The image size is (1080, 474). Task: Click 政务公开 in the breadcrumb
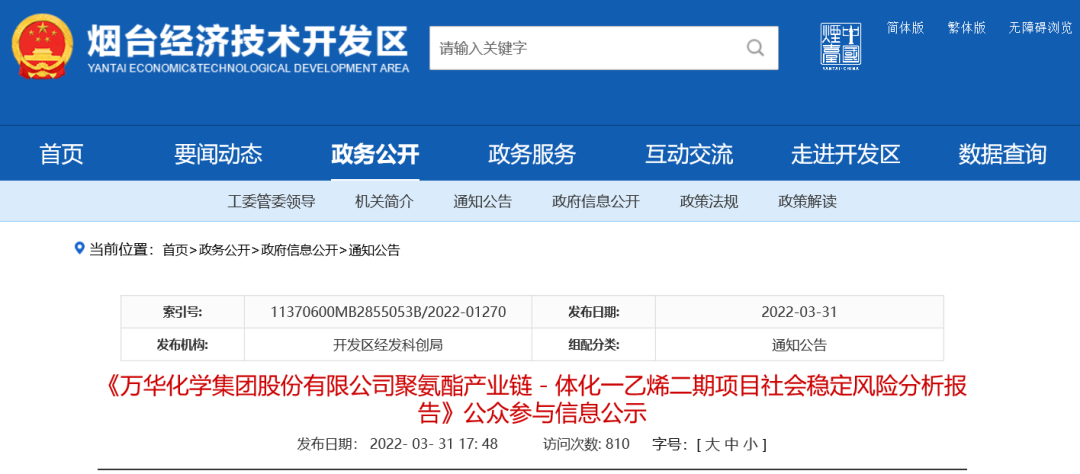pos(224,250)
